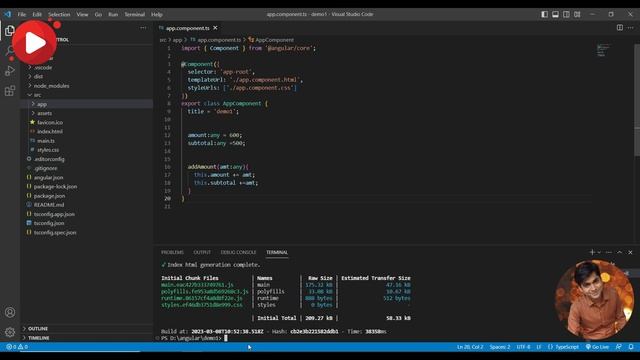Close the terminal panel
Image resolution: width=640 pixels, height=360 pixels.
coord(630,252)
